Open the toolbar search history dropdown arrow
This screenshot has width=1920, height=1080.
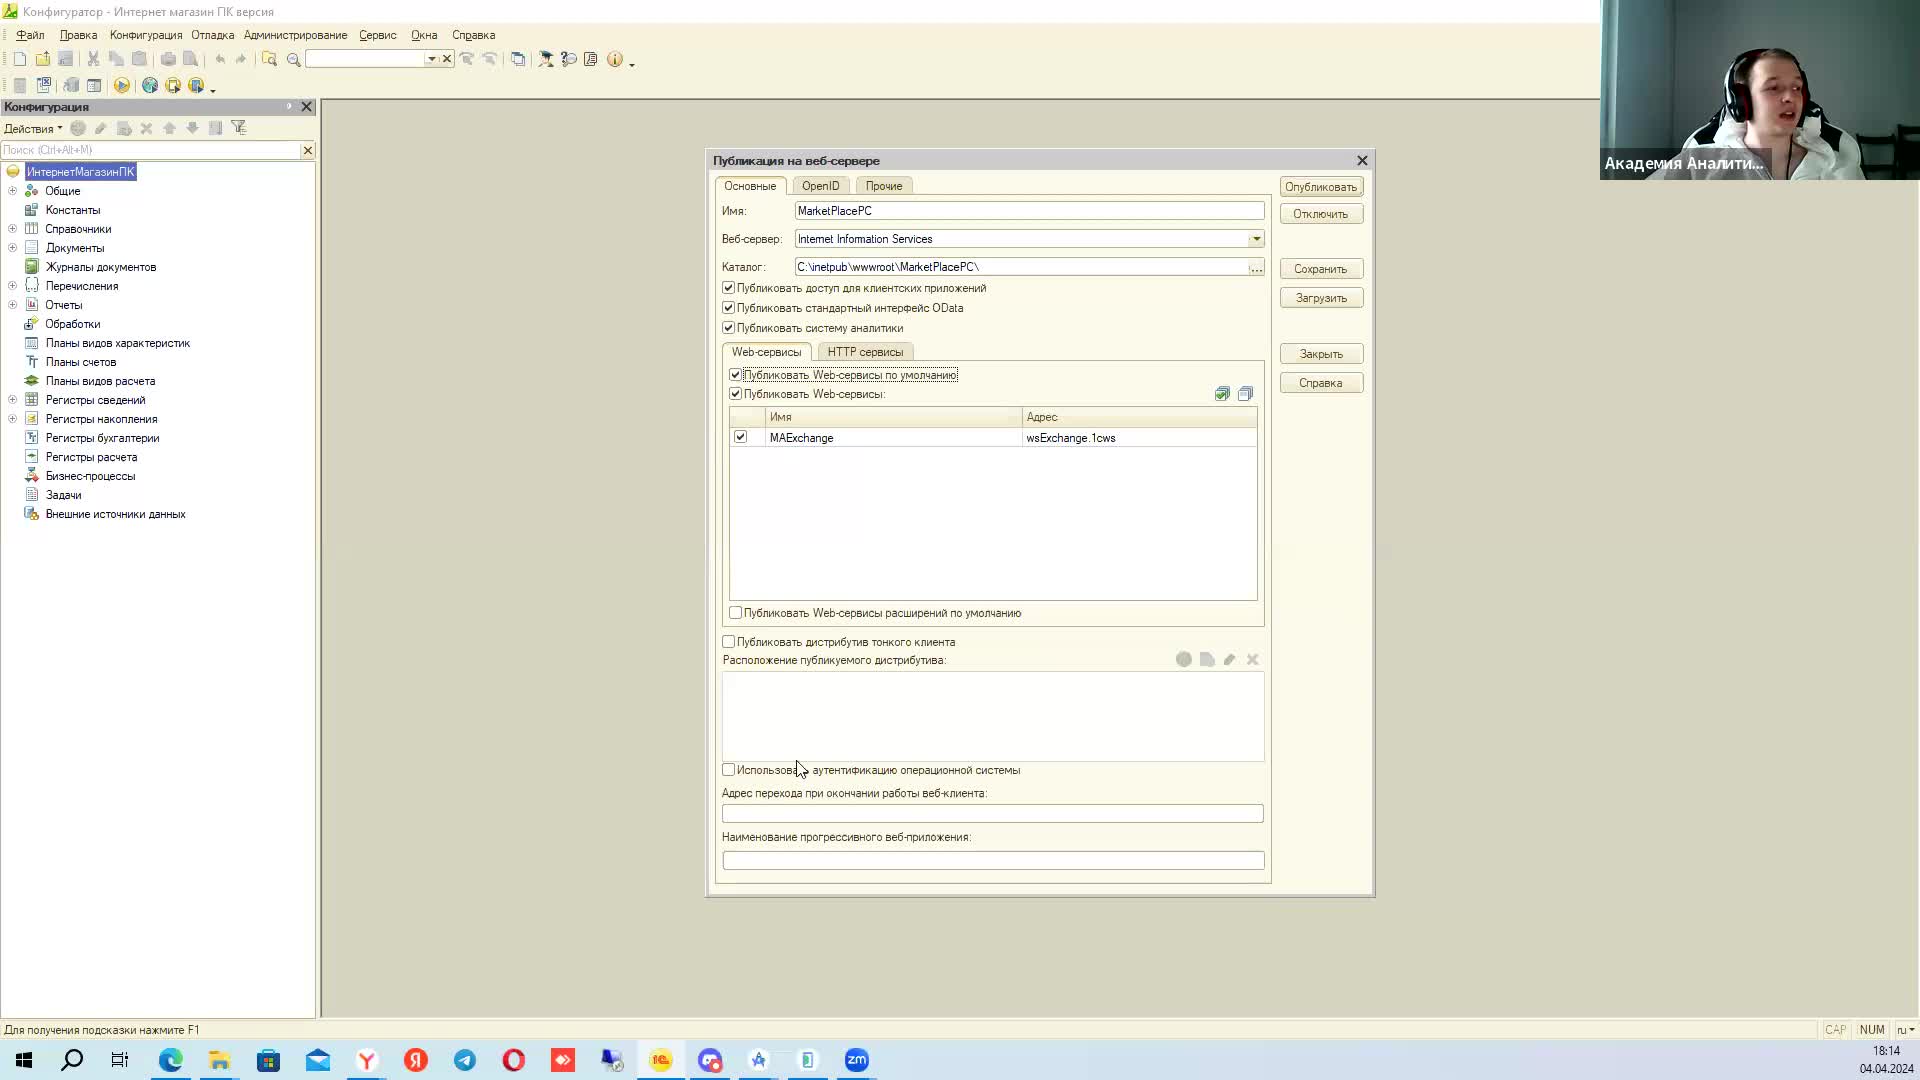point(431,59)
